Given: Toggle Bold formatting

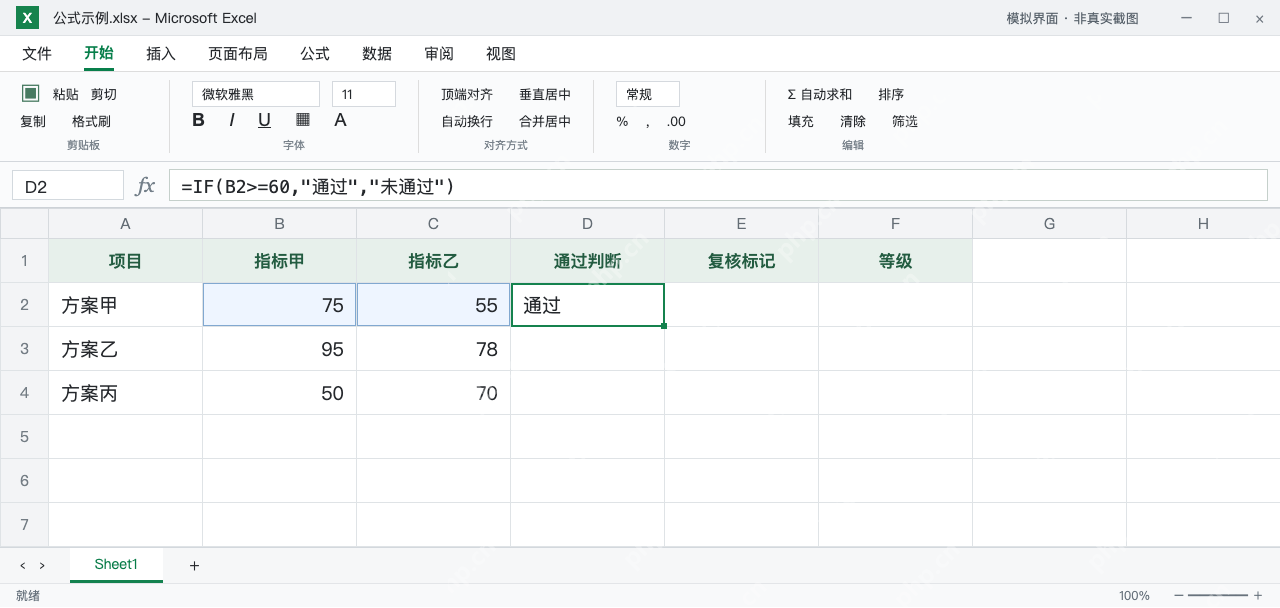Looking at the screenshot, I should point(198,120).
